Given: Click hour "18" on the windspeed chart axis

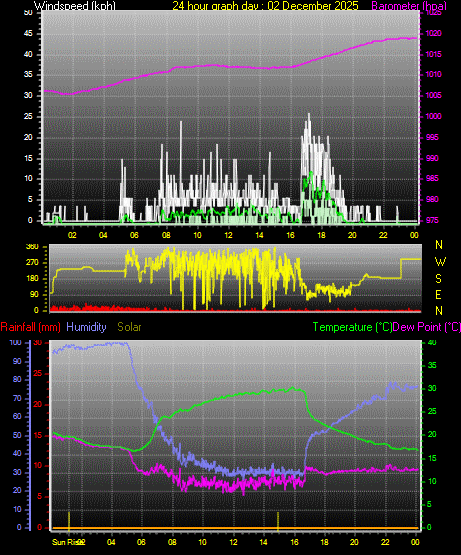Looking at the screenshot, I should (321, 235).
